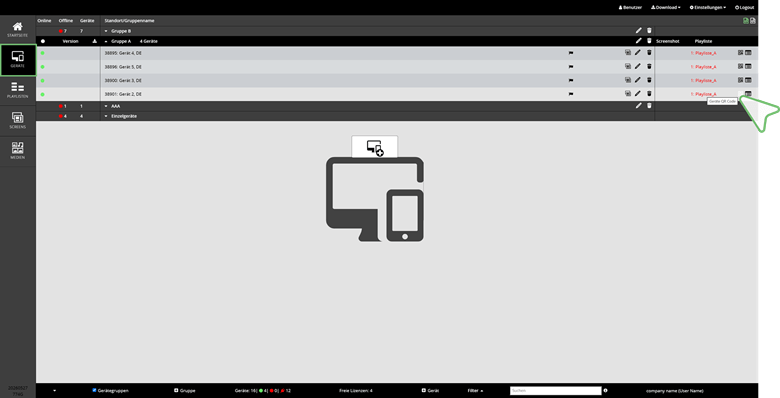This screenshot has height=398, width=780.
Task: Open the Download menu
Action: click(666, 7)
